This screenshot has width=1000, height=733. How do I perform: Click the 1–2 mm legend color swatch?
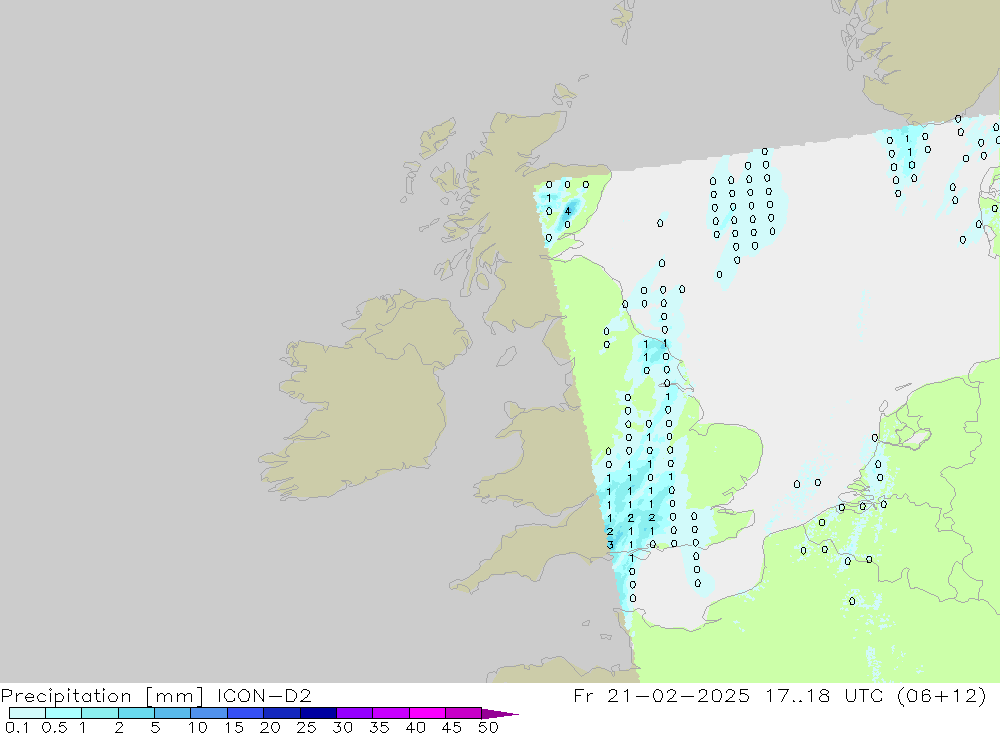point(99,713)
